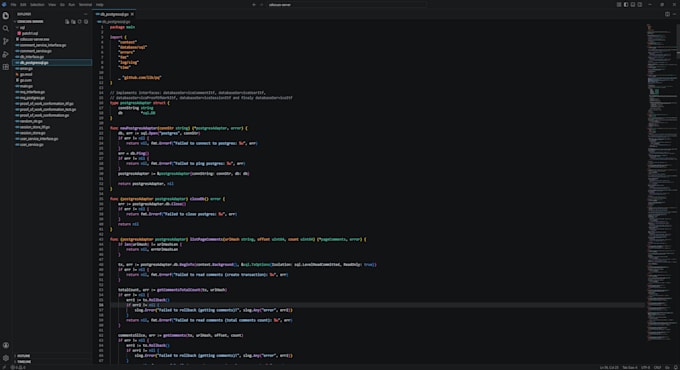
Task: Open the Selection menu
Action: (x=37, y=4)
